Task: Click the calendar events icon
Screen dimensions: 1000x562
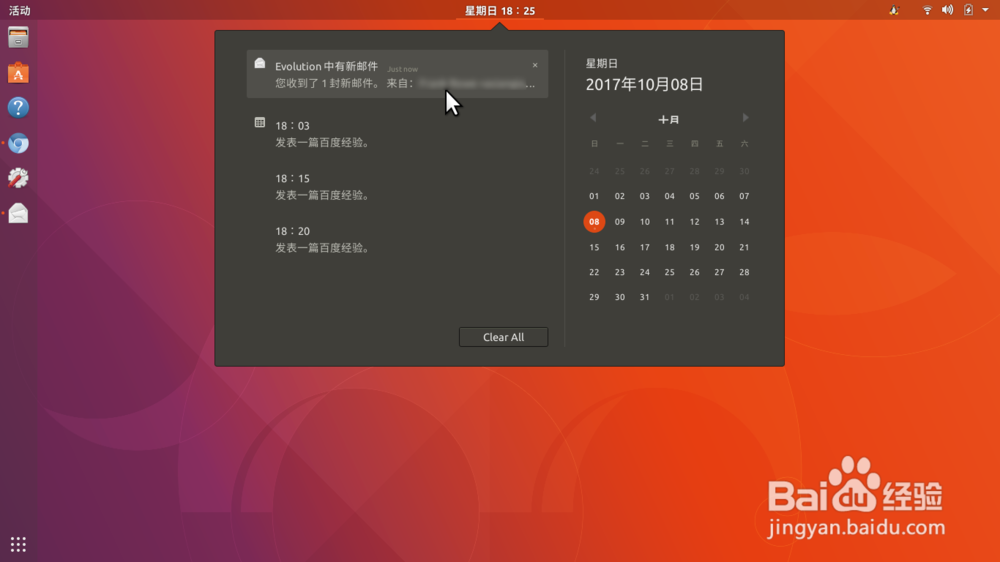Action: [x=260, y=122]
